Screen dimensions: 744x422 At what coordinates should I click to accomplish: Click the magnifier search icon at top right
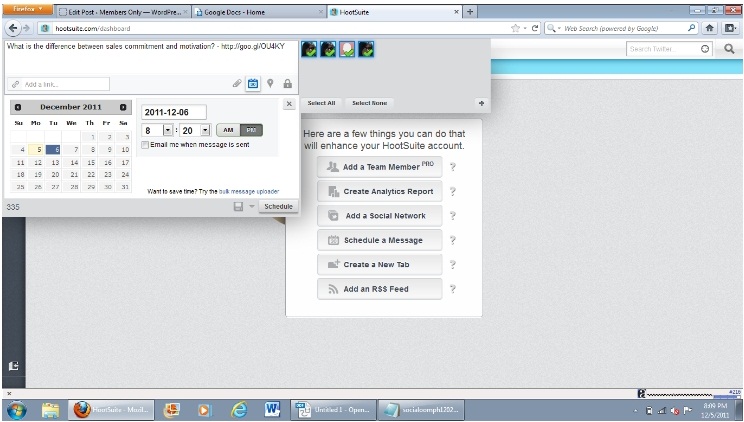pyautogui.click(x=729, y=48)
